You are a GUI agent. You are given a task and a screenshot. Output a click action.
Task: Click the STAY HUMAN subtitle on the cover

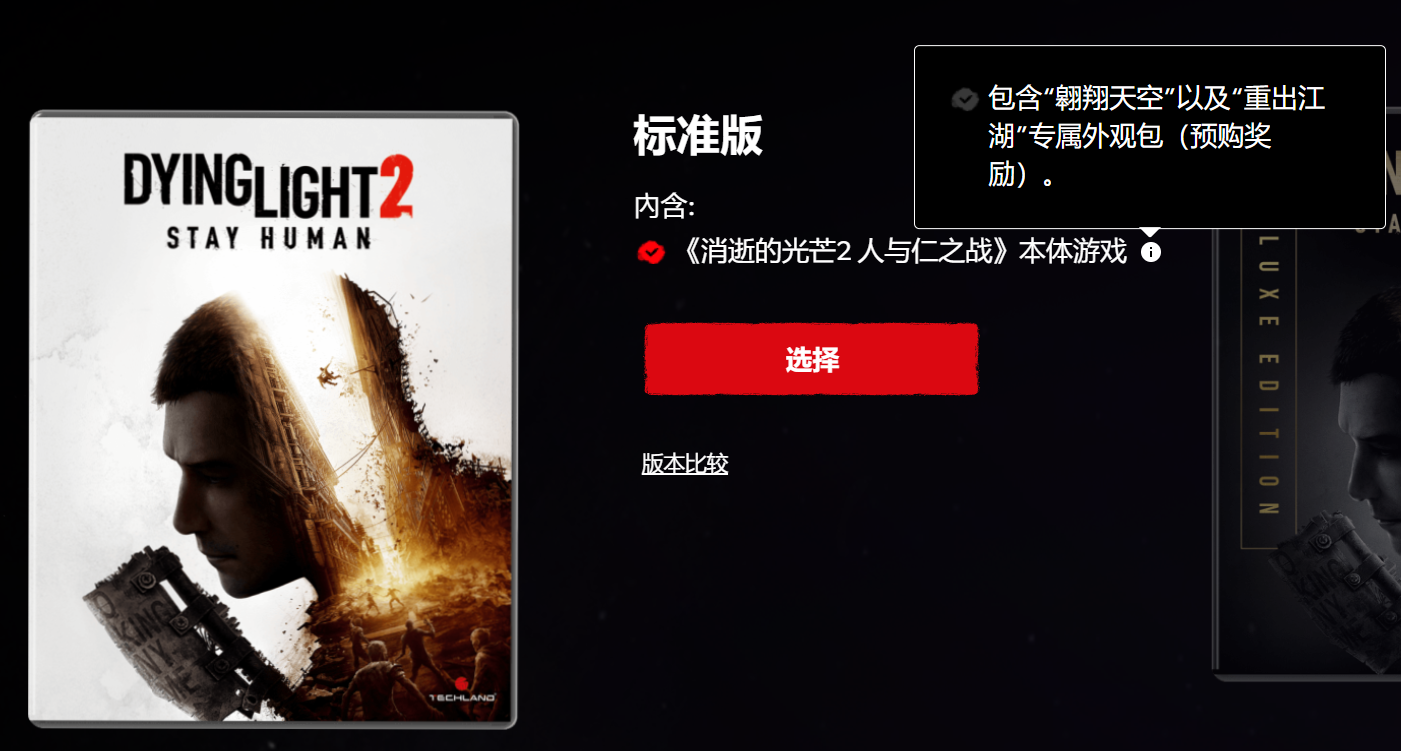click(x=268, y=238)
